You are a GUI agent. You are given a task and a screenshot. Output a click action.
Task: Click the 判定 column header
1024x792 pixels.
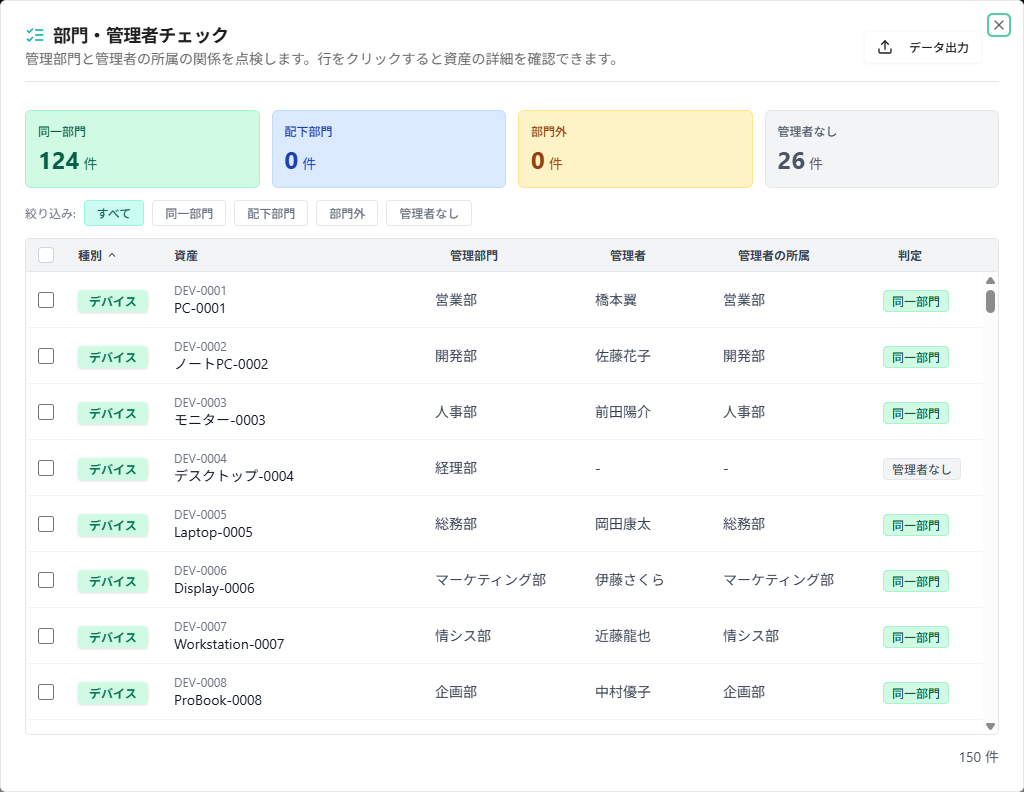pos(910,255)
